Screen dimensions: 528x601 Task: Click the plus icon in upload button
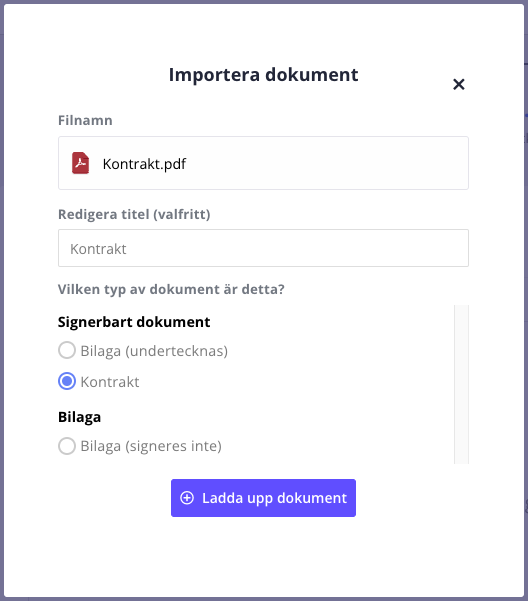pos(187,498)
